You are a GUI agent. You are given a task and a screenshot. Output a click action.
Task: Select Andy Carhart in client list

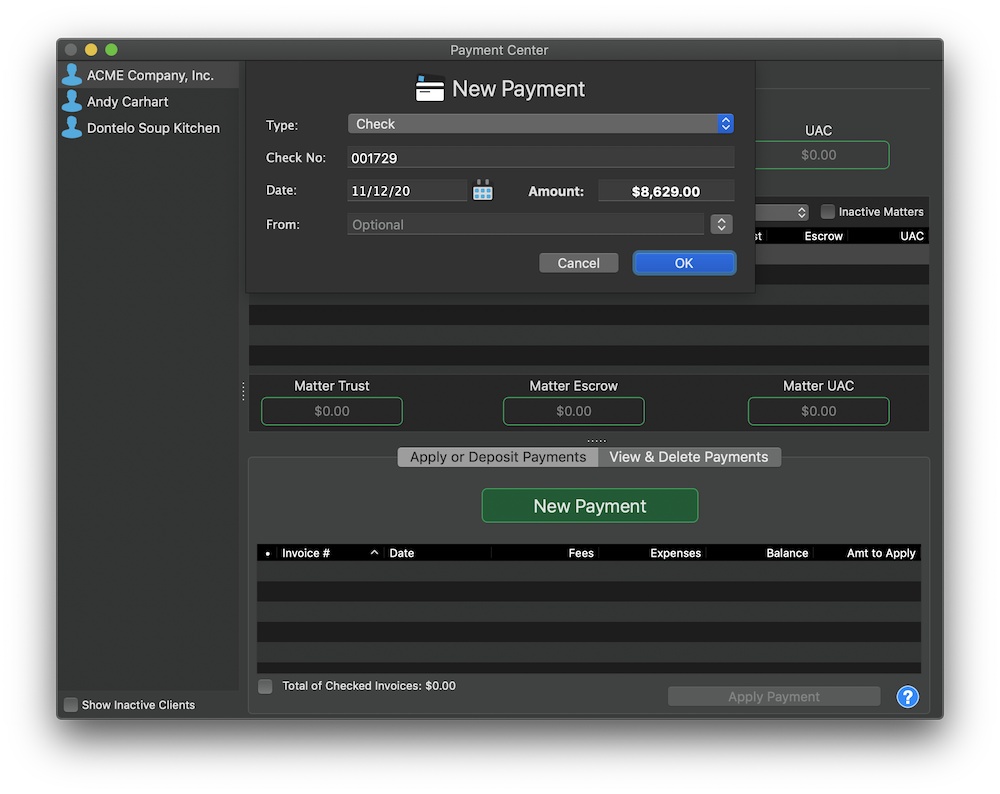pyautogui.click(x=148, y=101)
